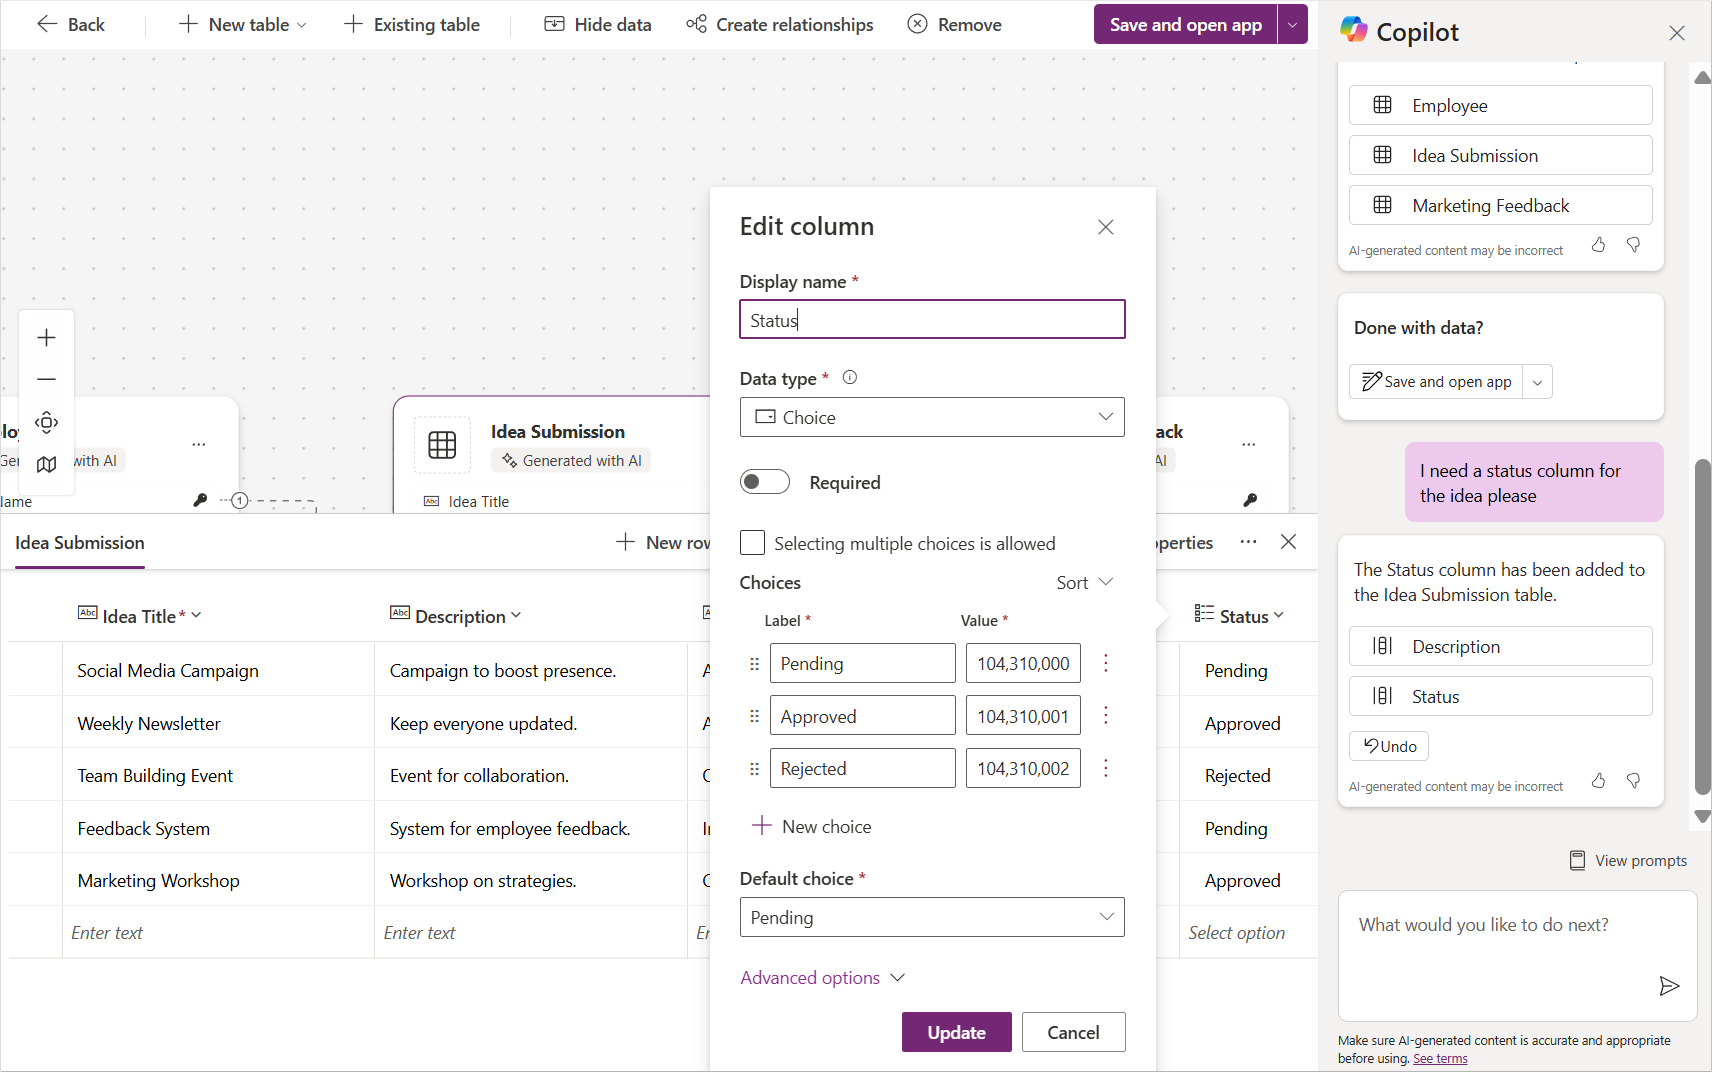Click the Update button
The height and width of the screenshot is (1072, 1712).
pyautogui.click(x=956, y=1032)
